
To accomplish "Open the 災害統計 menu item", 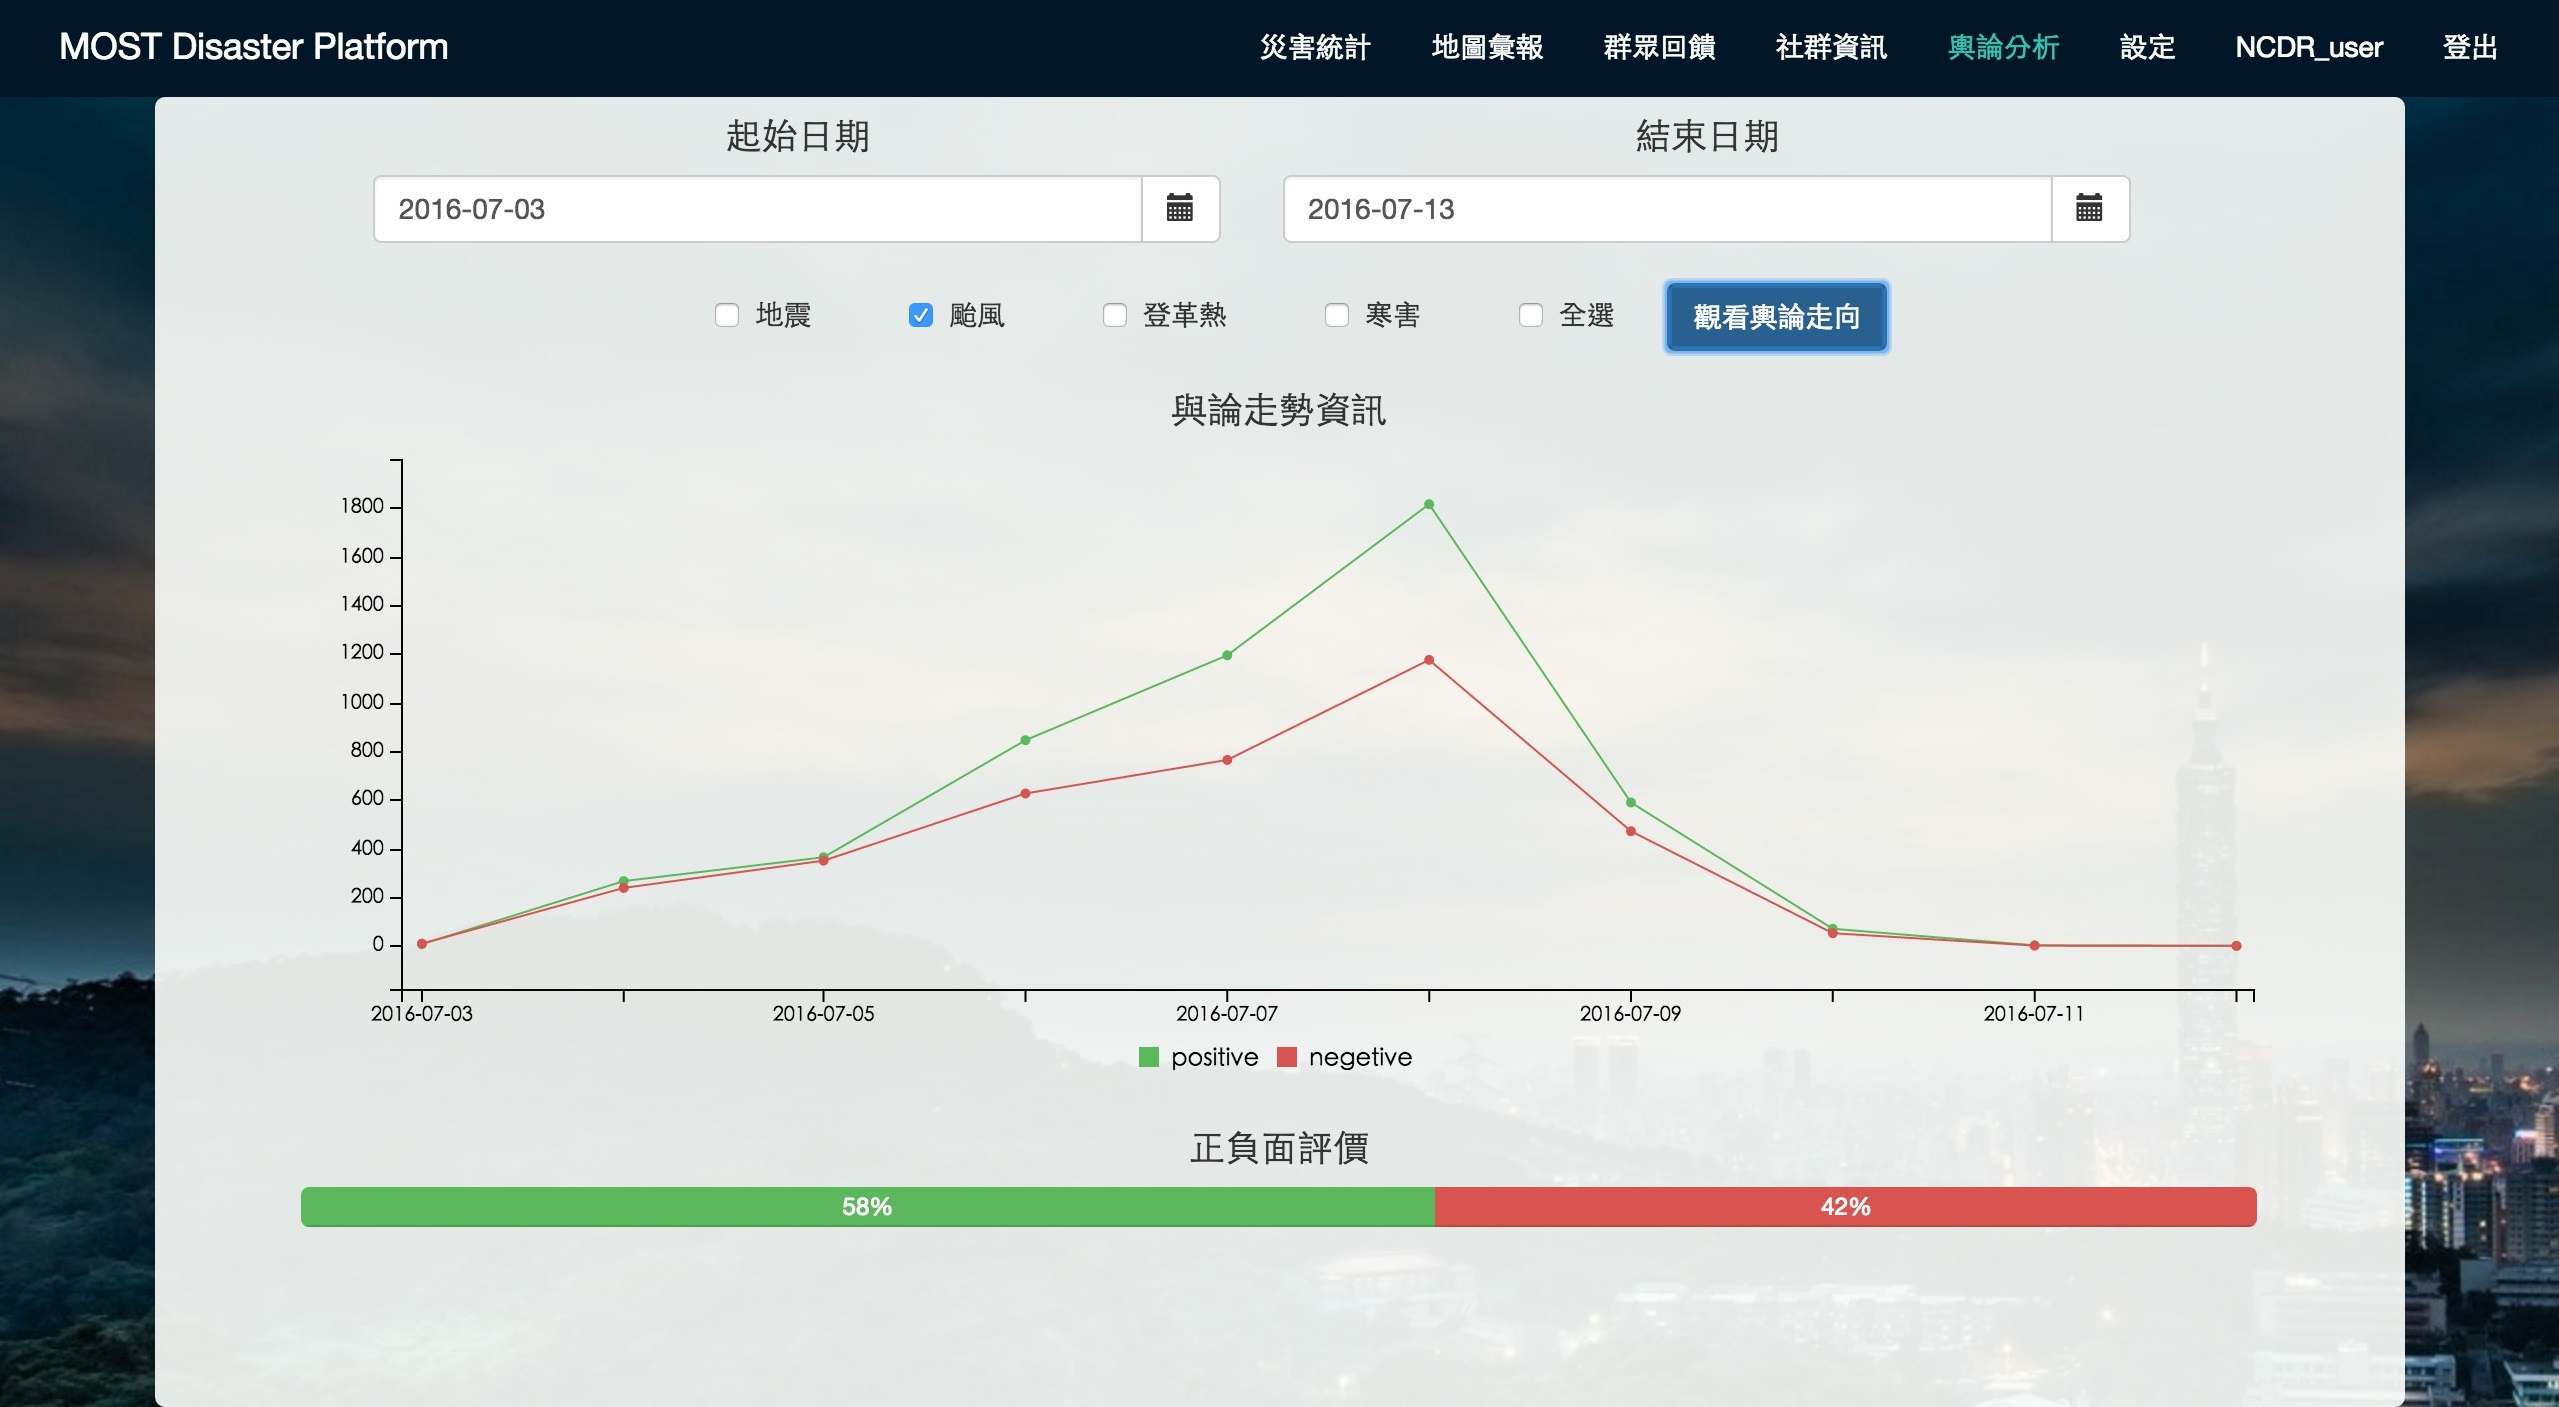I will [x=1315, y=47].
